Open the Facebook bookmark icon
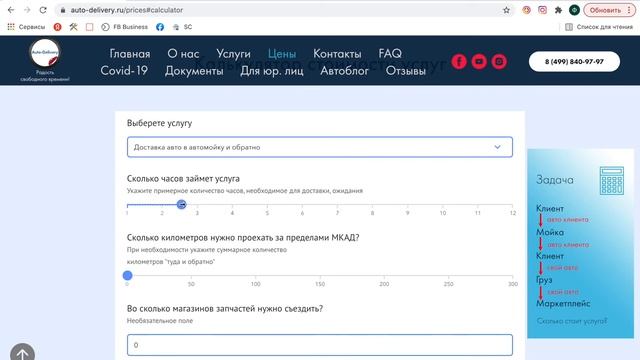The width and height of the screenshot is (640, 360). click(x=160, y=27)
